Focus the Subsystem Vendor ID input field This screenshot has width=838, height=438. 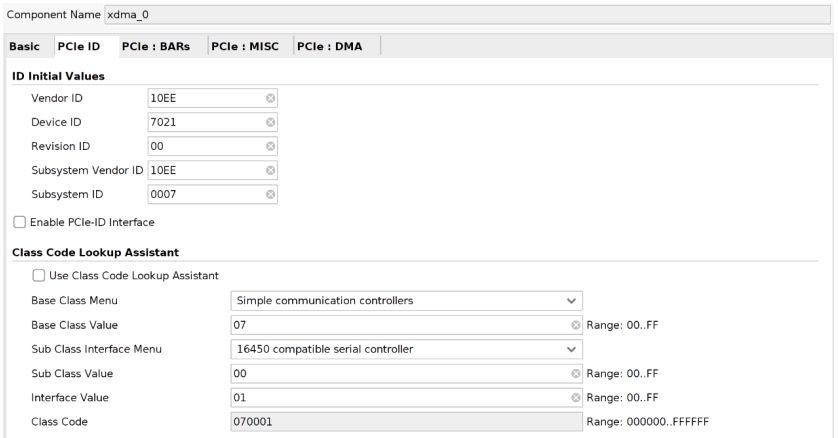[x=213, y=170]
